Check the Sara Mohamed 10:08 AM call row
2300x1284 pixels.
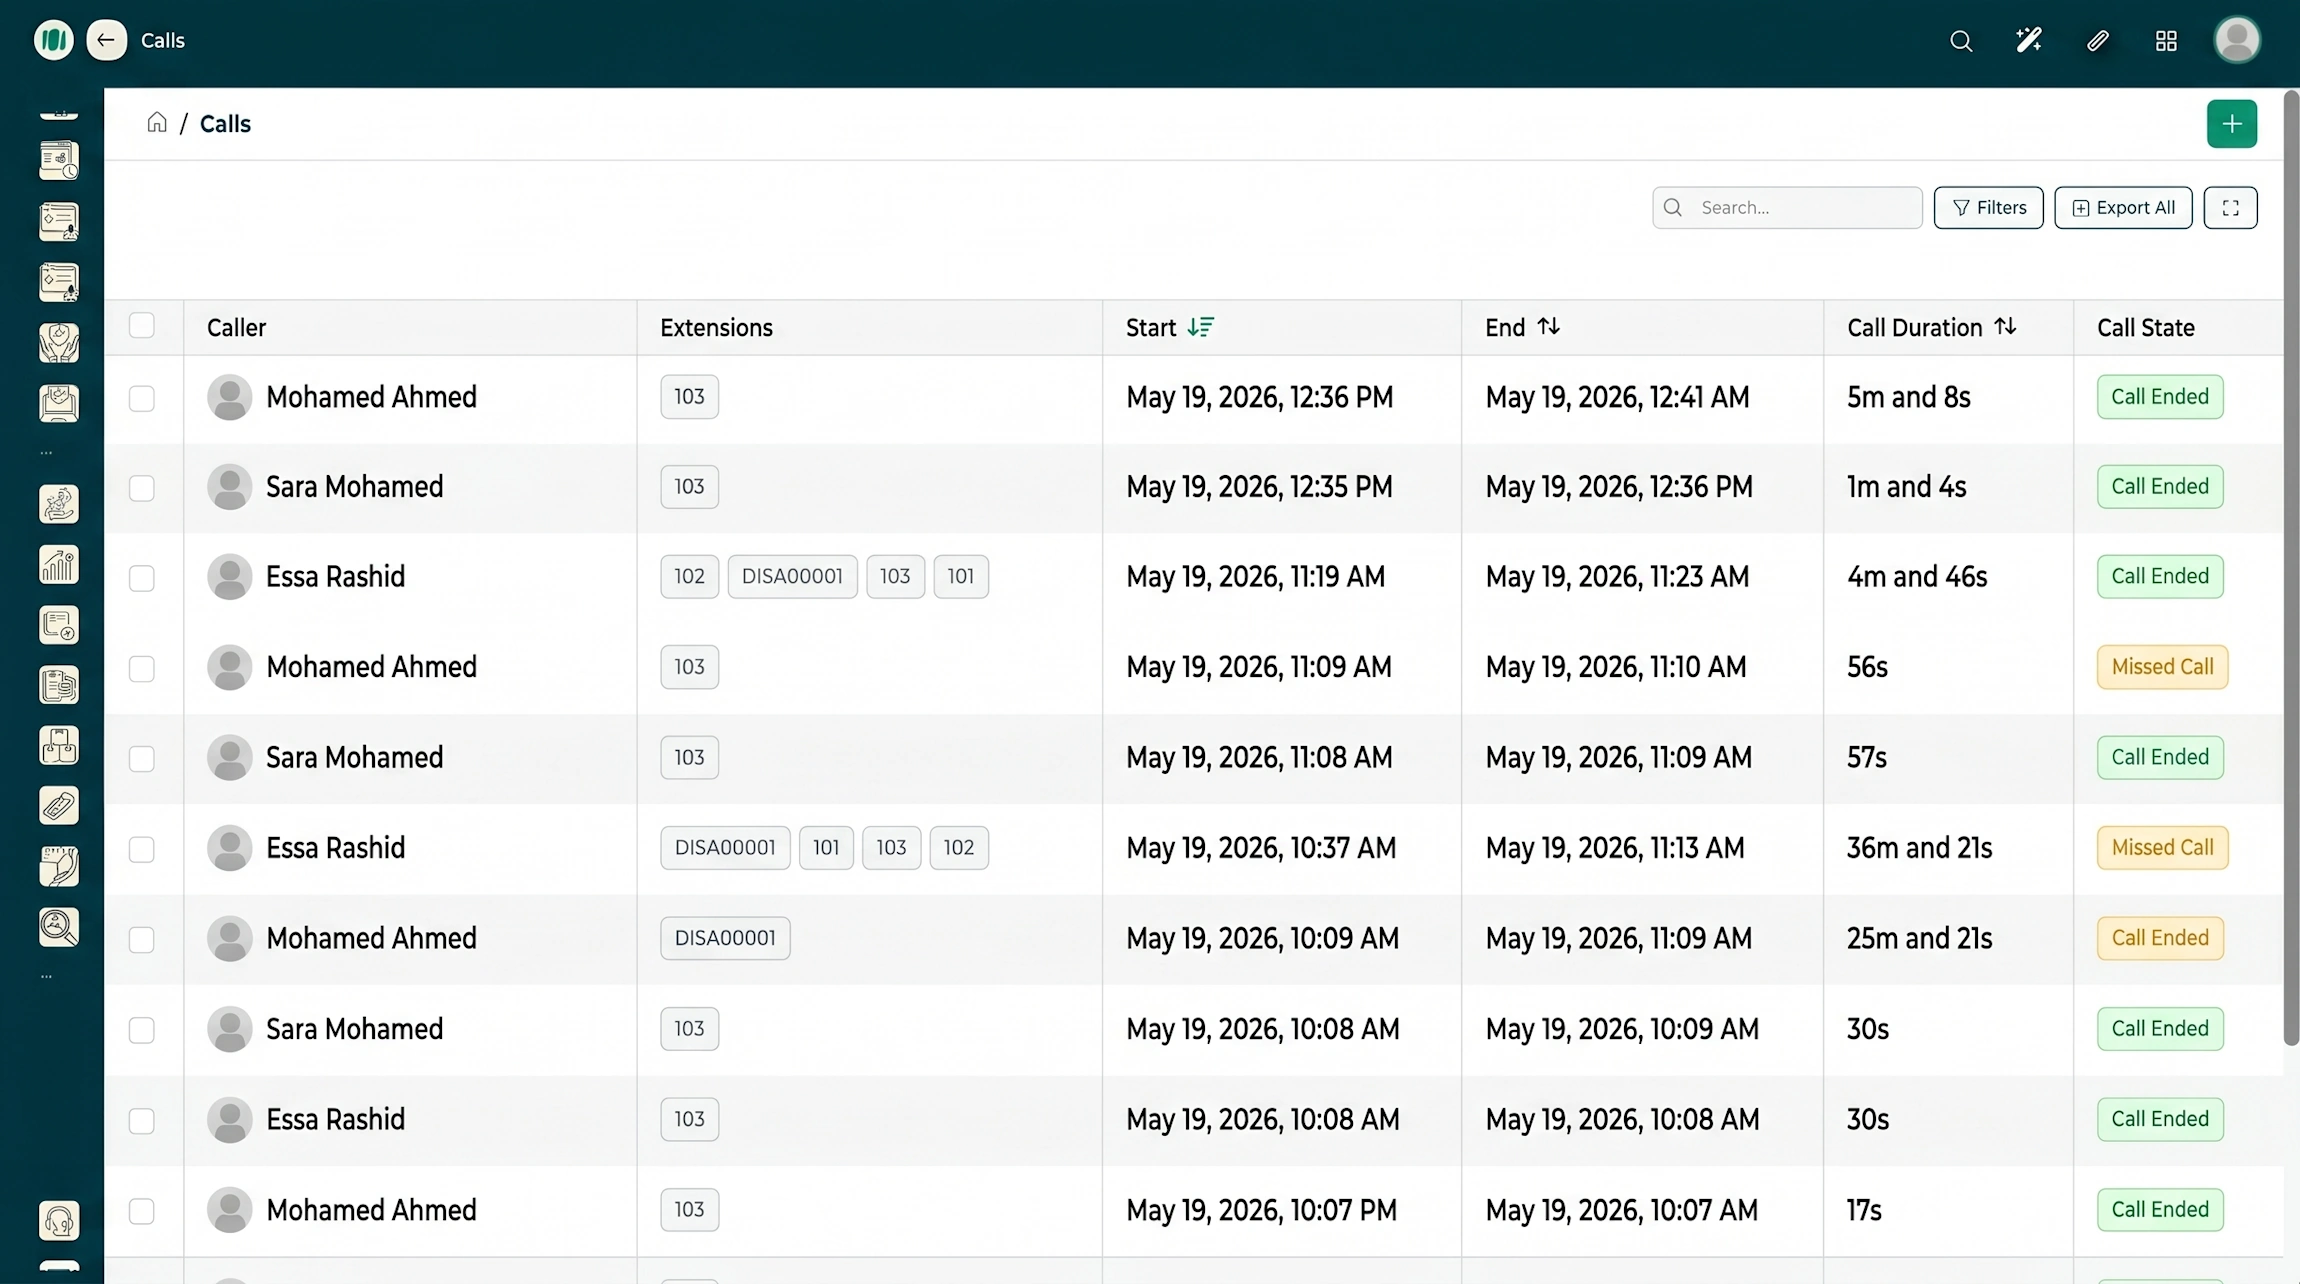(x=142, y=1030)
